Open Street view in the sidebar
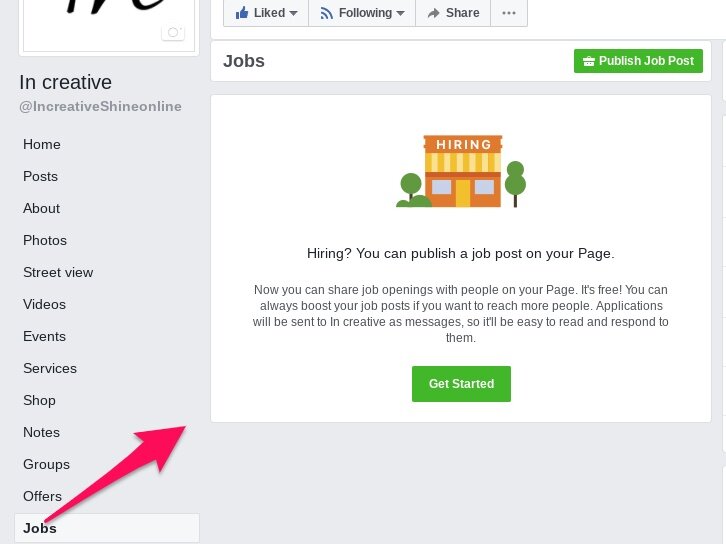 pos(58,272)
